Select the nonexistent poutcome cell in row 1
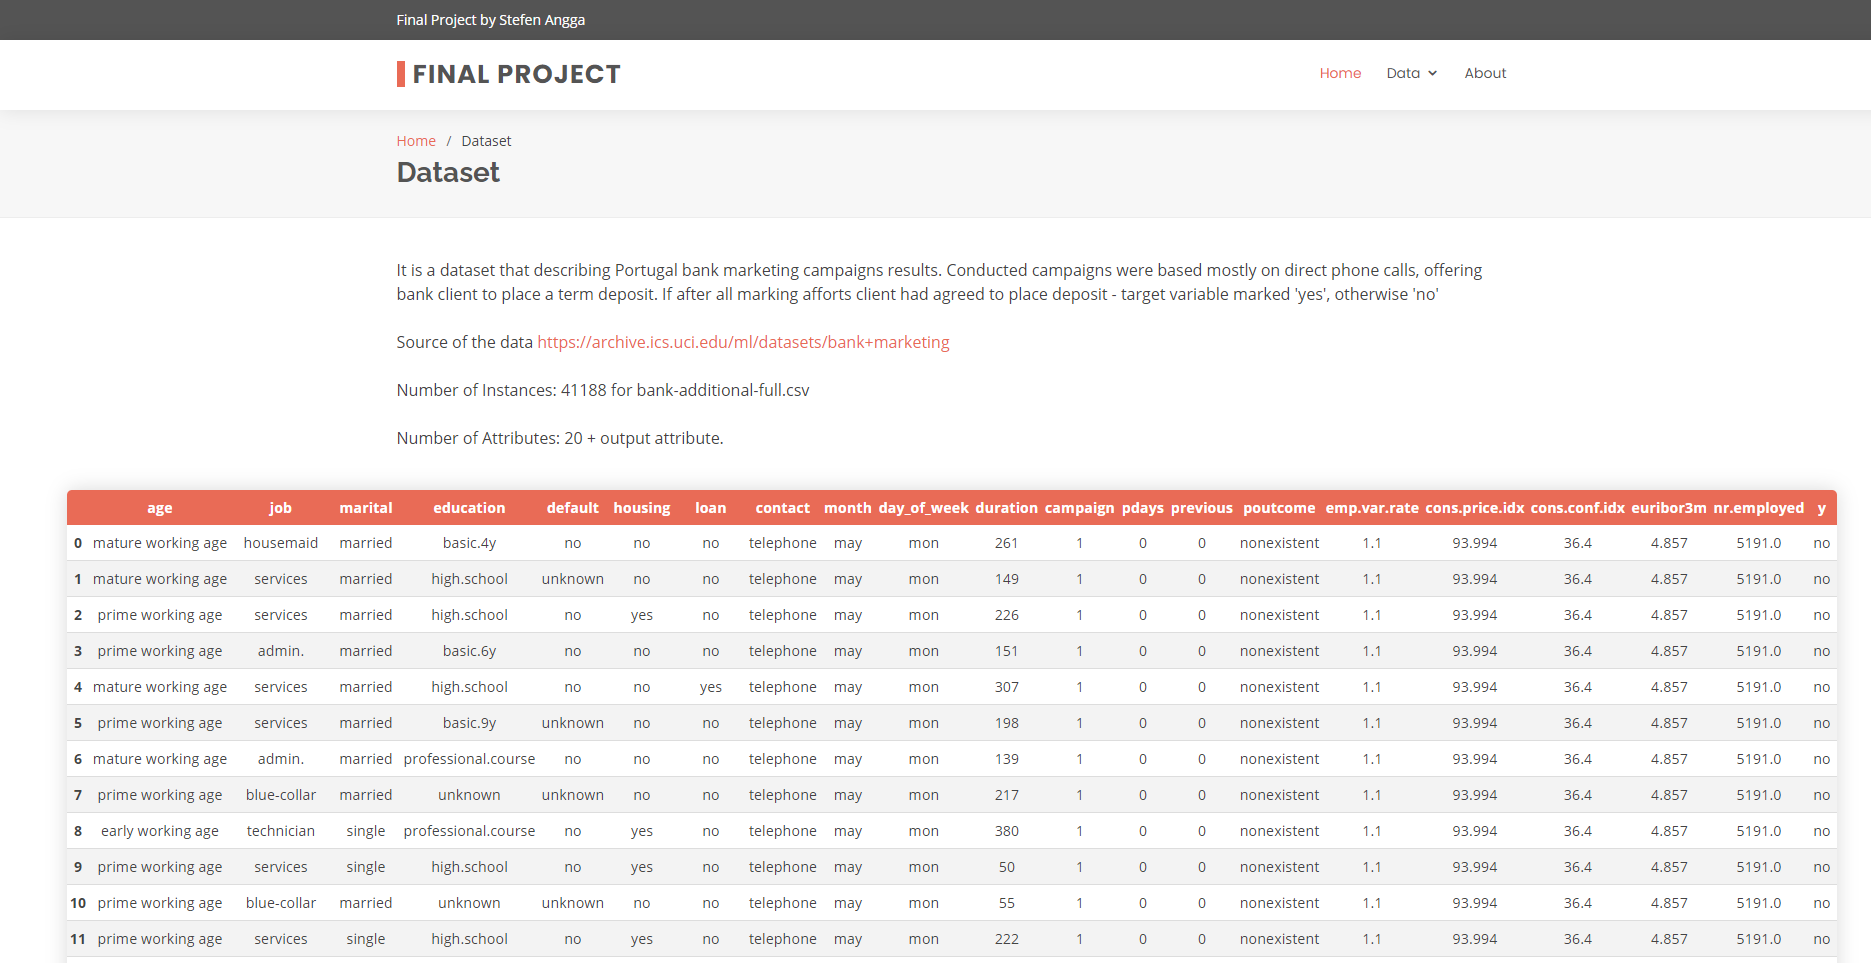Image resolution: width=1871 pixels, height=963 pixels. click(1279, 578)
